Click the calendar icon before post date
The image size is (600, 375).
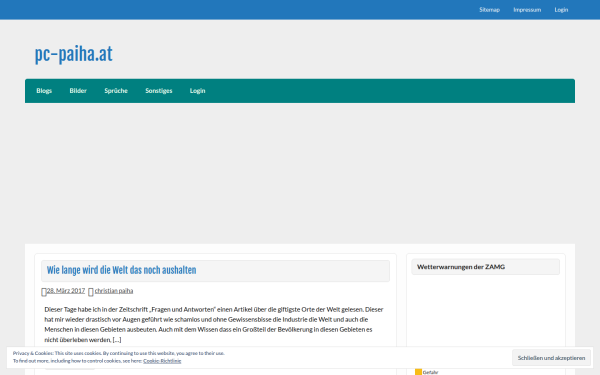(44, 292)
